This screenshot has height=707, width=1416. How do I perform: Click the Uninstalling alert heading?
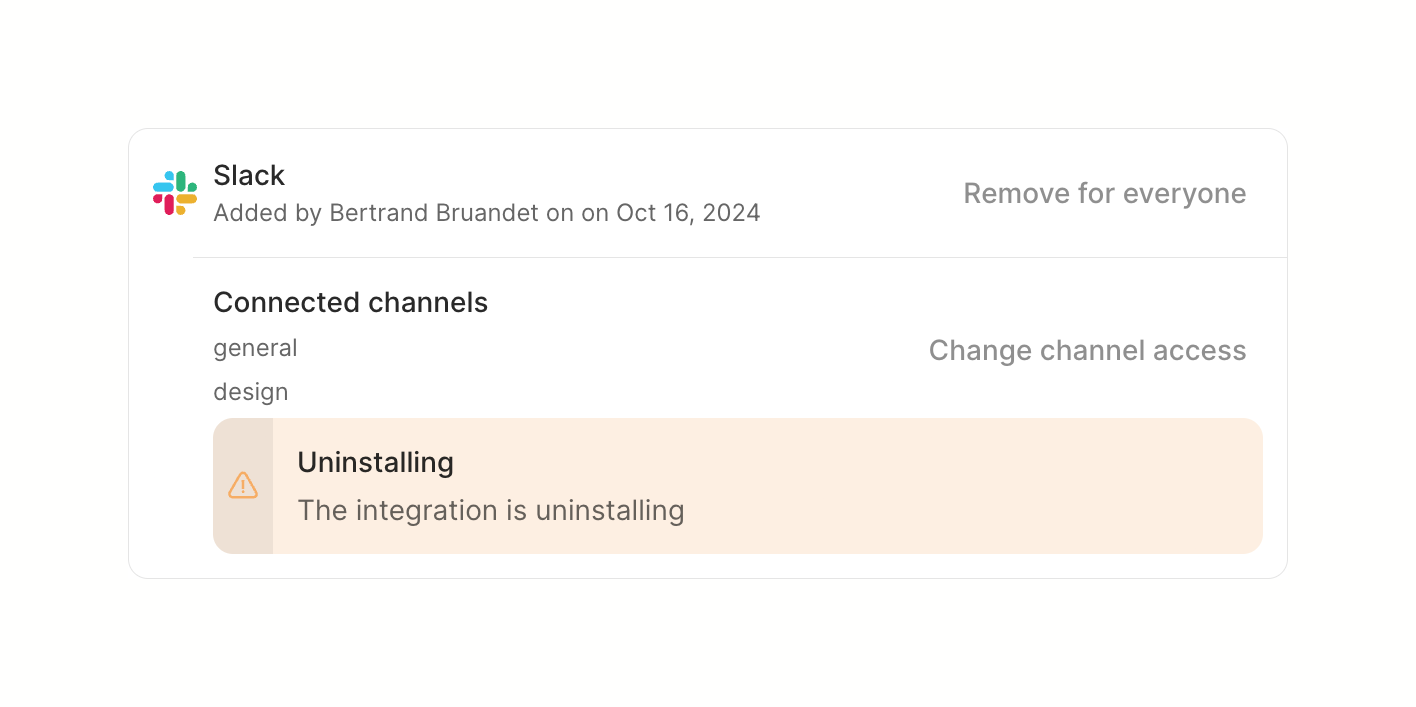click(375, 462)
